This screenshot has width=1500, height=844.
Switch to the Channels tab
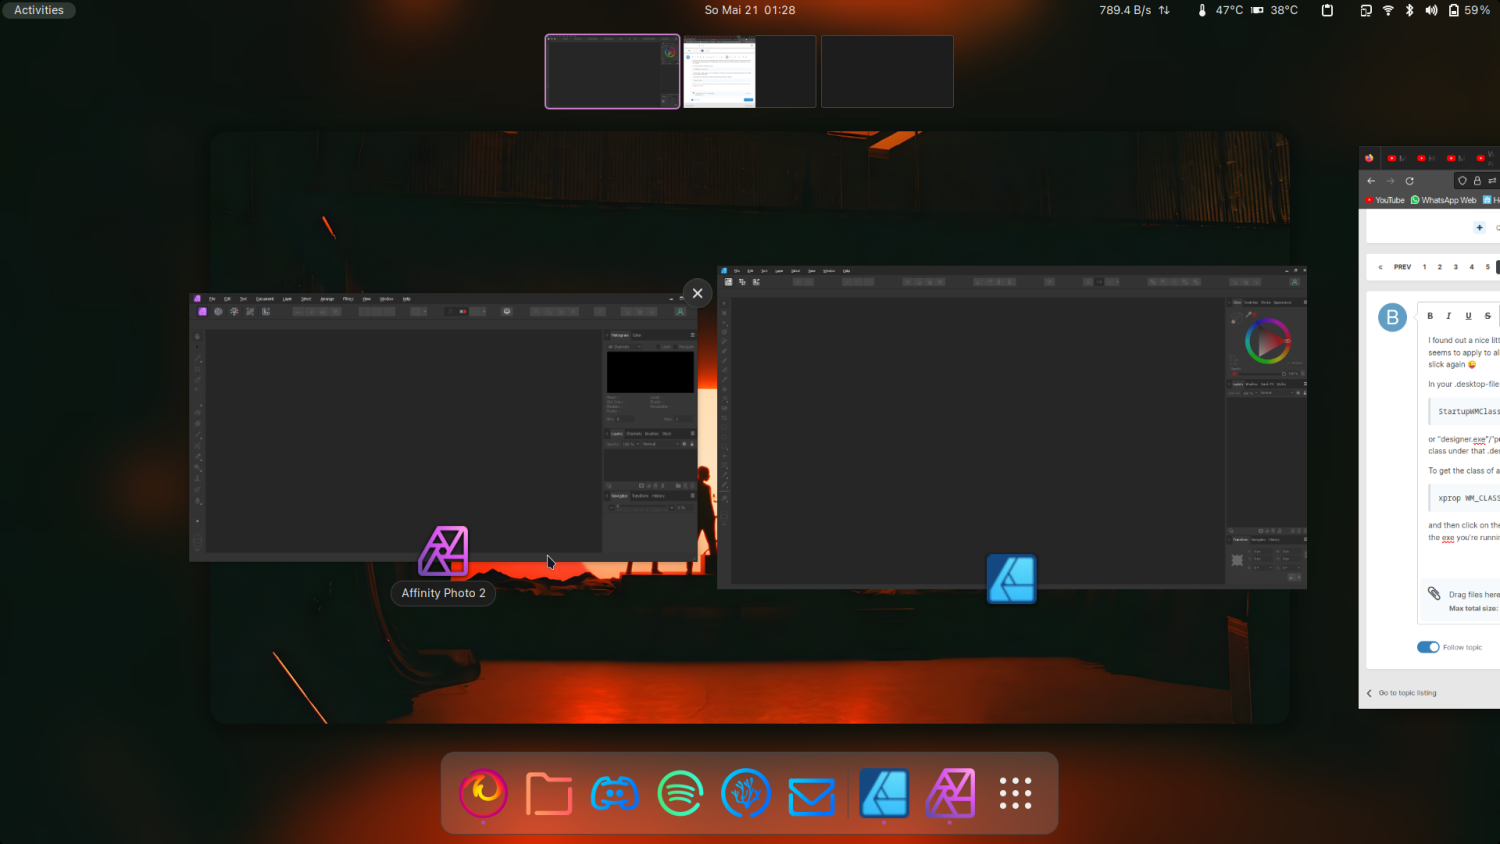633,434
